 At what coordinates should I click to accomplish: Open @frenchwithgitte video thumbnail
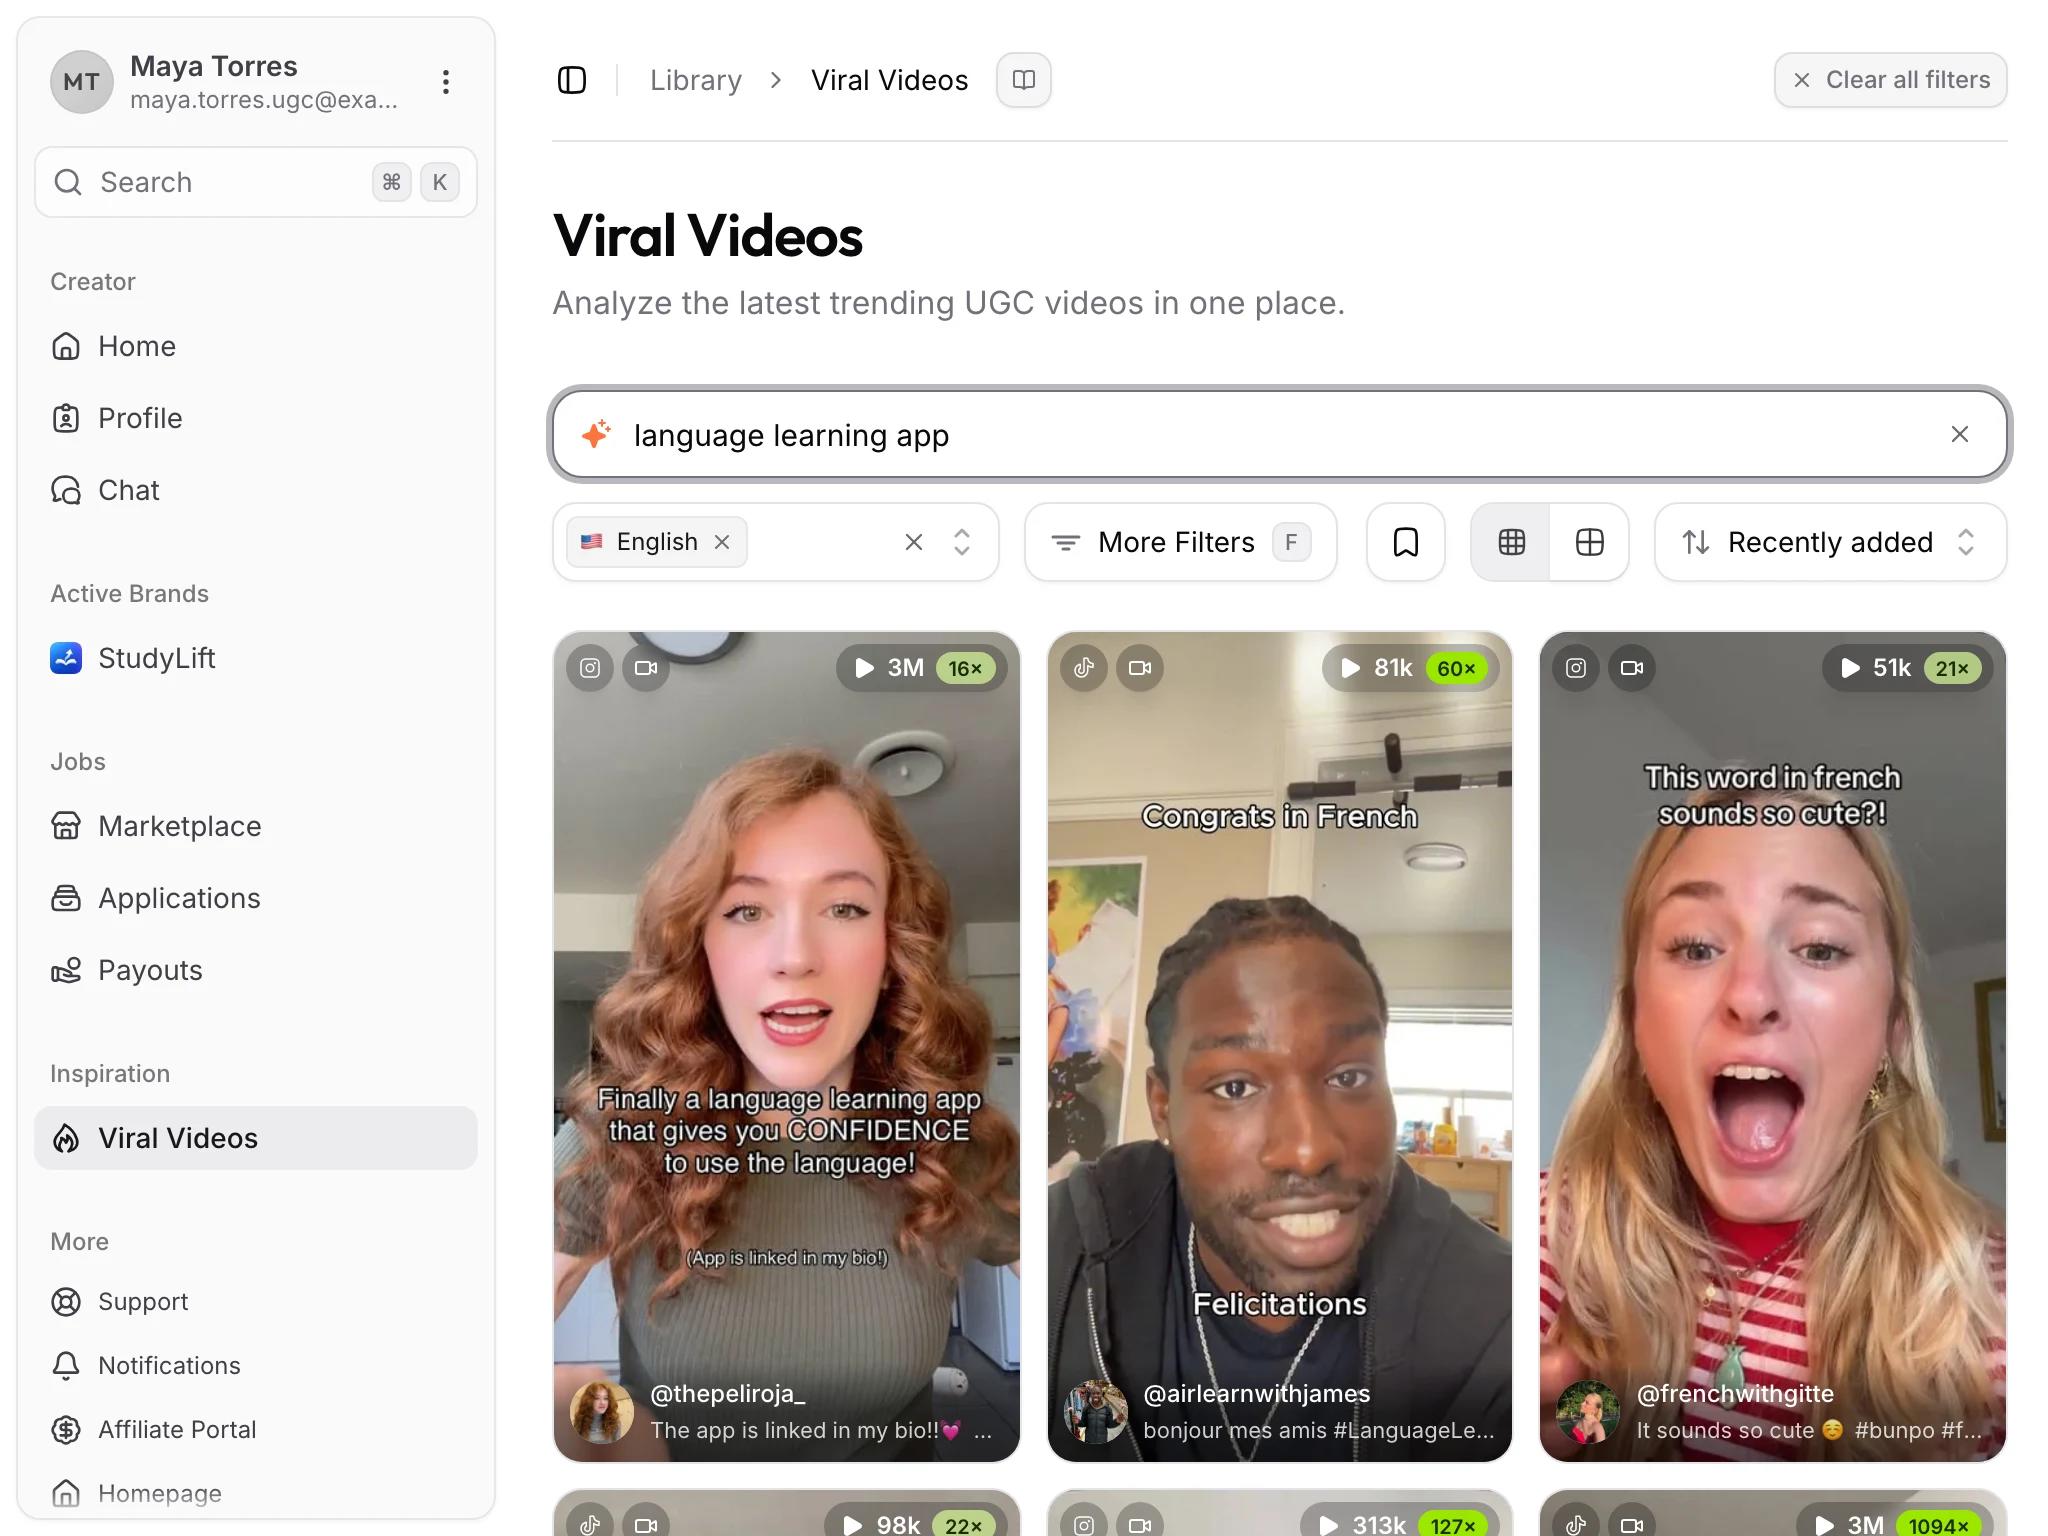[x=1773, y=1046]
